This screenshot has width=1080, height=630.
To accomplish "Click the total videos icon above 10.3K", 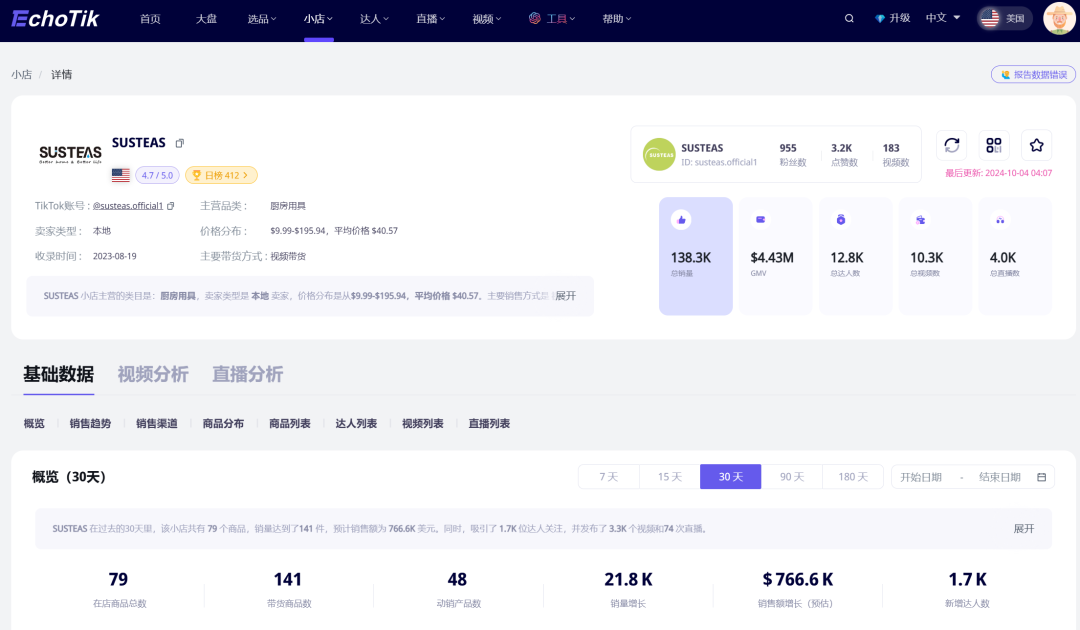I will pos(920,220).
